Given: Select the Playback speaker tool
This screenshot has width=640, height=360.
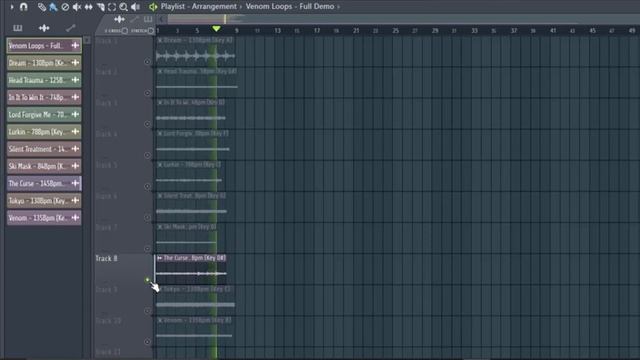Looking at the screenshot, I should click(136, 7).
